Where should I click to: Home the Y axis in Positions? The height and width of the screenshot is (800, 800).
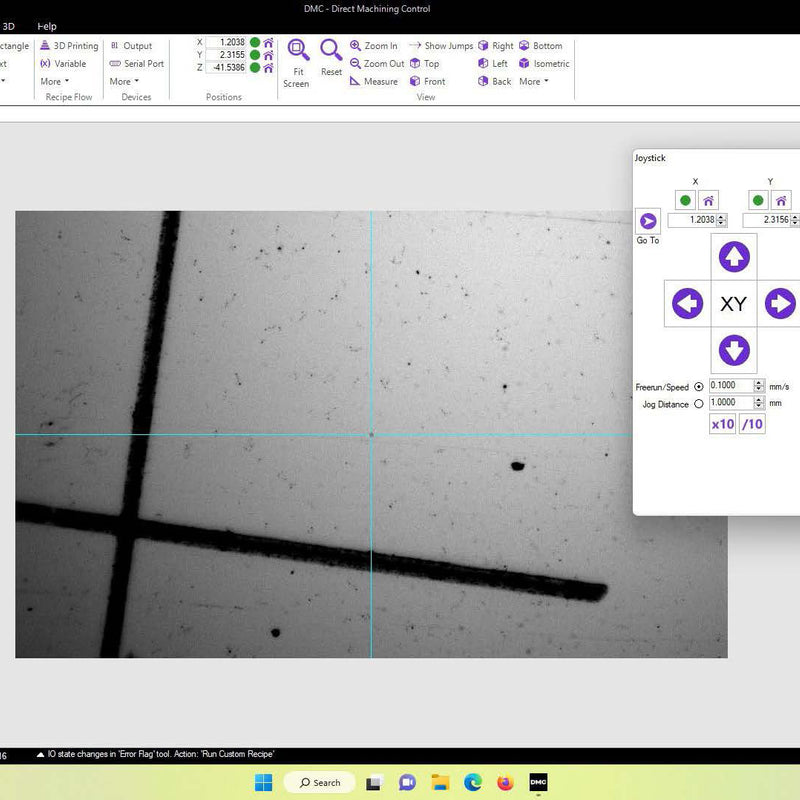tap(268, 55)
